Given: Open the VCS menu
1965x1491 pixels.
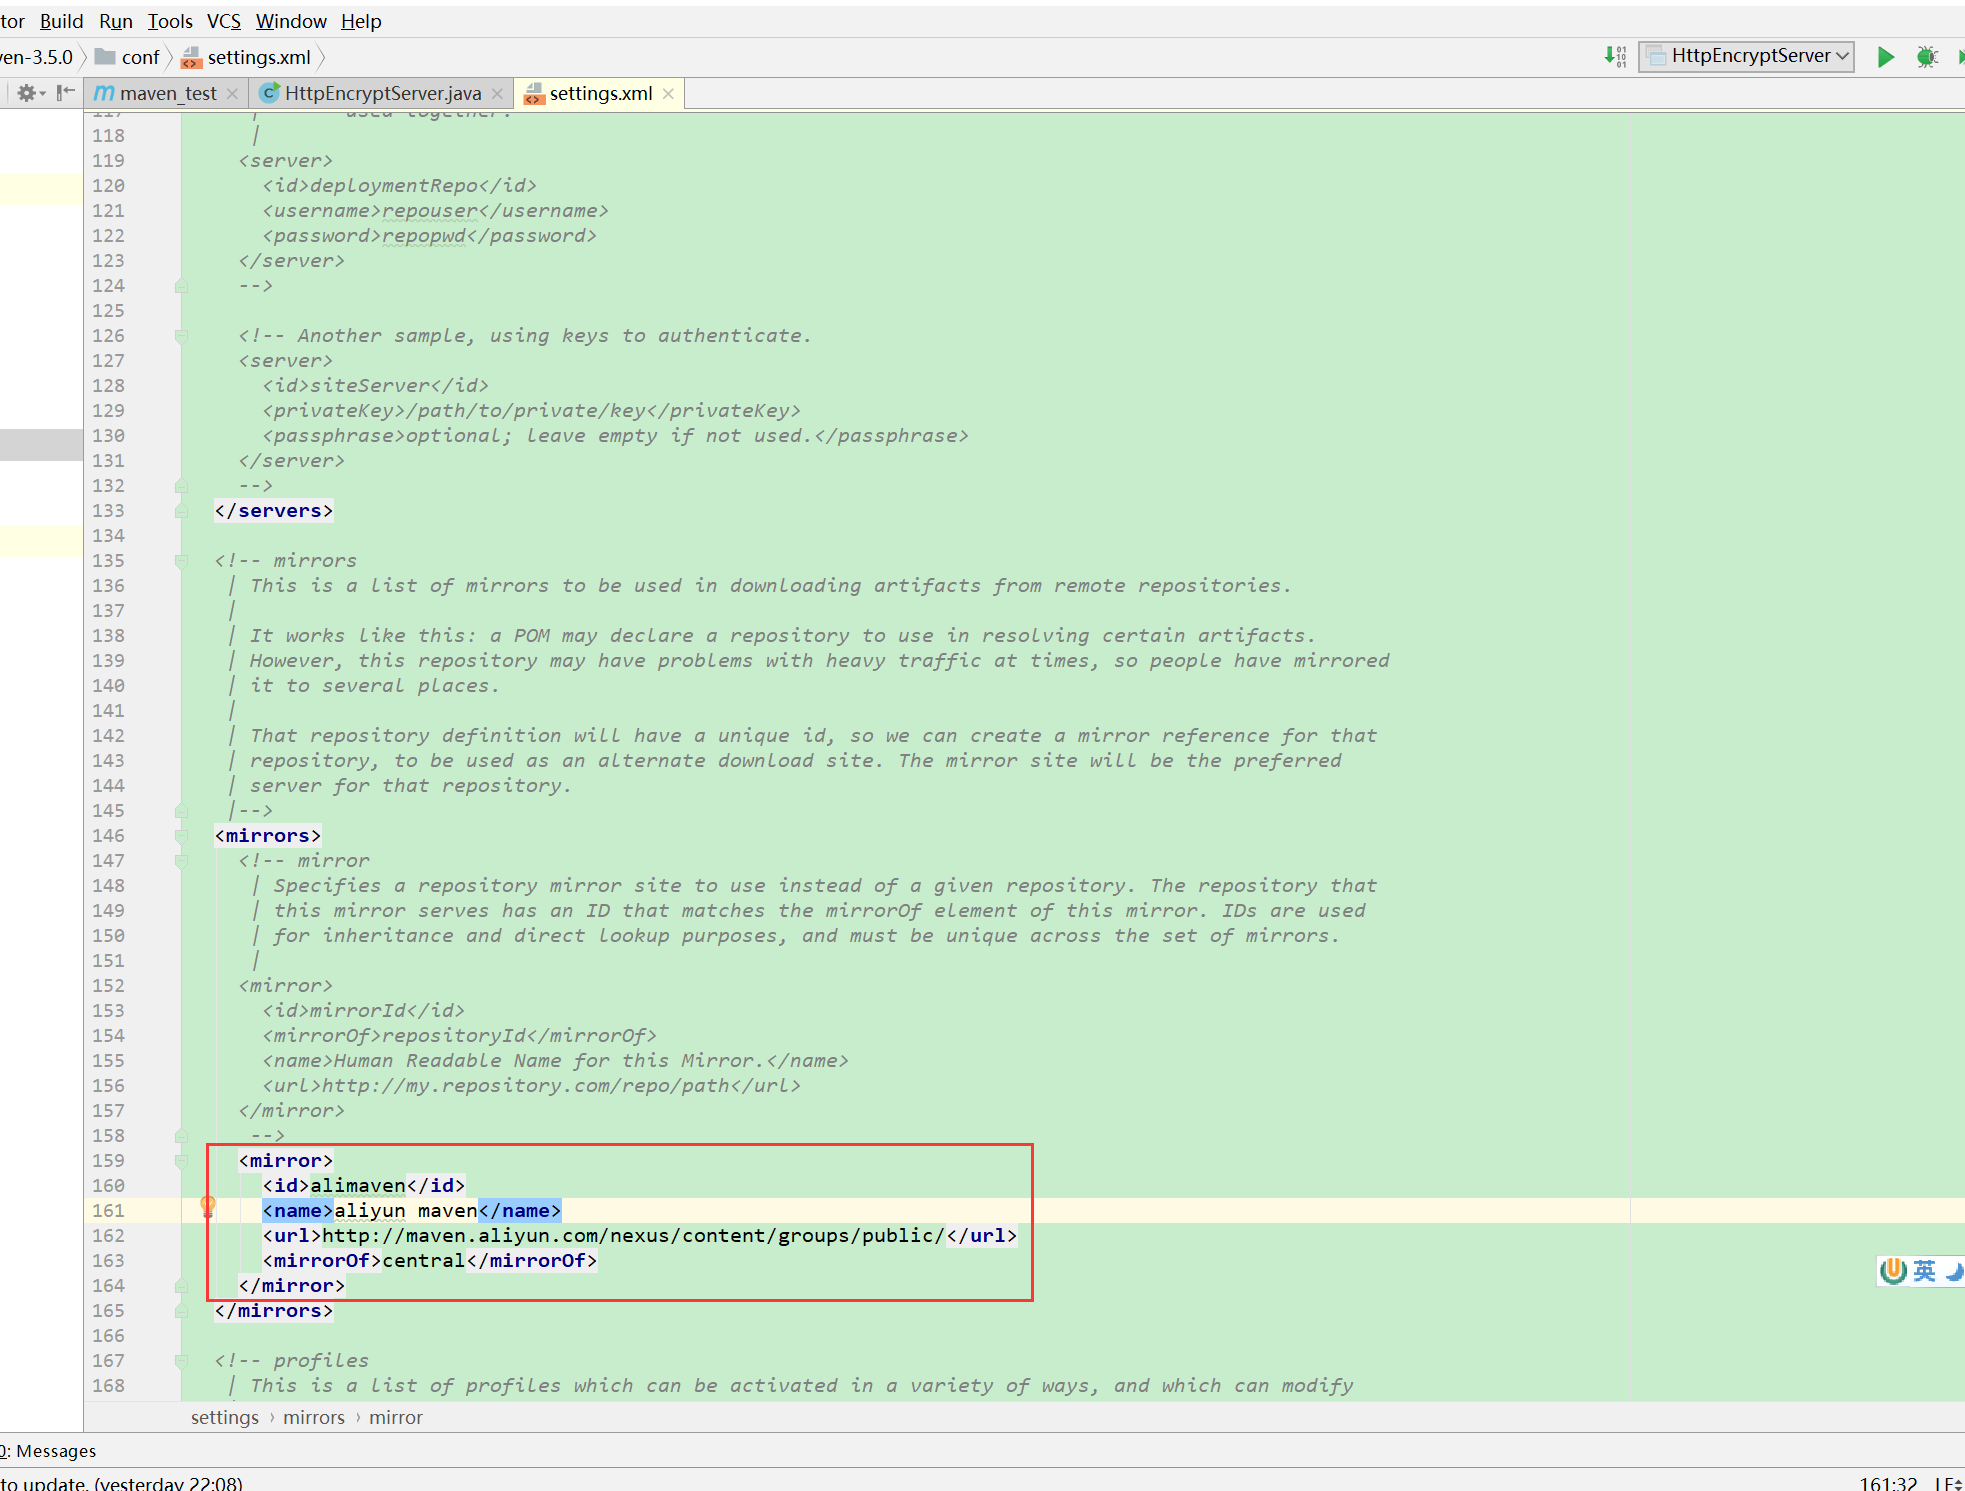Looking at the screenshot, I should point(223,21).
